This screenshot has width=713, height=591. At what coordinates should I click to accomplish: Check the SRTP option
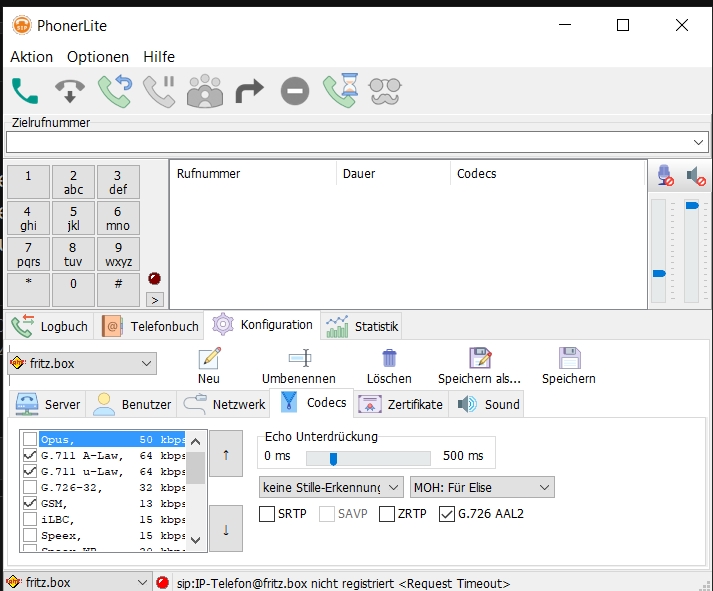click(x=267, y=514)
